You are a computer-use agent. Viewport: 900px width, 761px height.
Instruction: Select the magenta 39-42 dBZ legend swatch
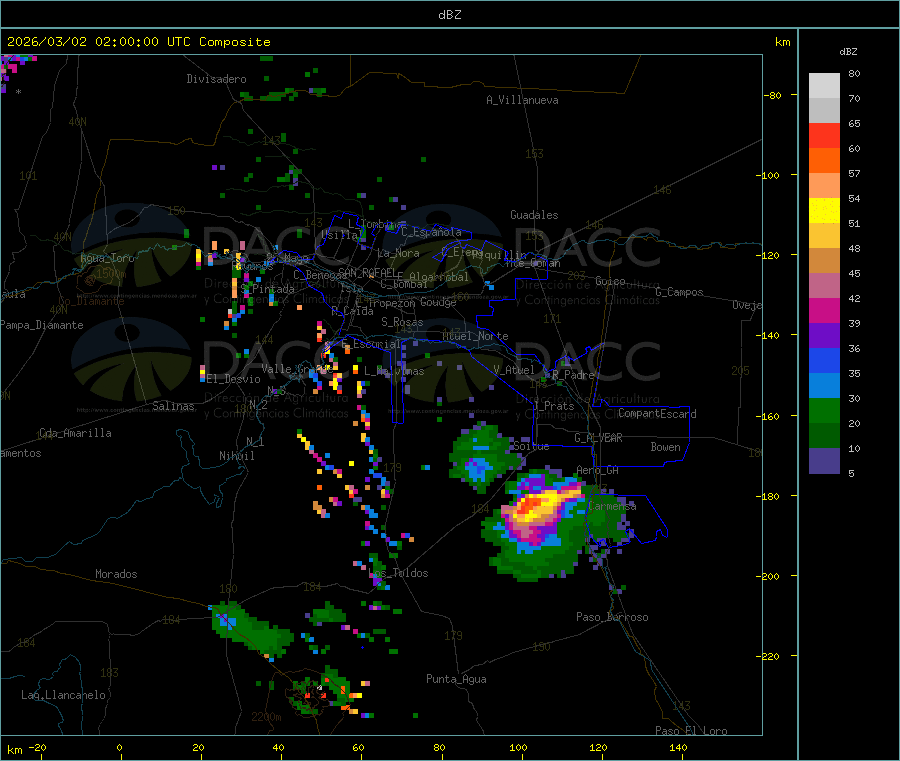[824, 310]
